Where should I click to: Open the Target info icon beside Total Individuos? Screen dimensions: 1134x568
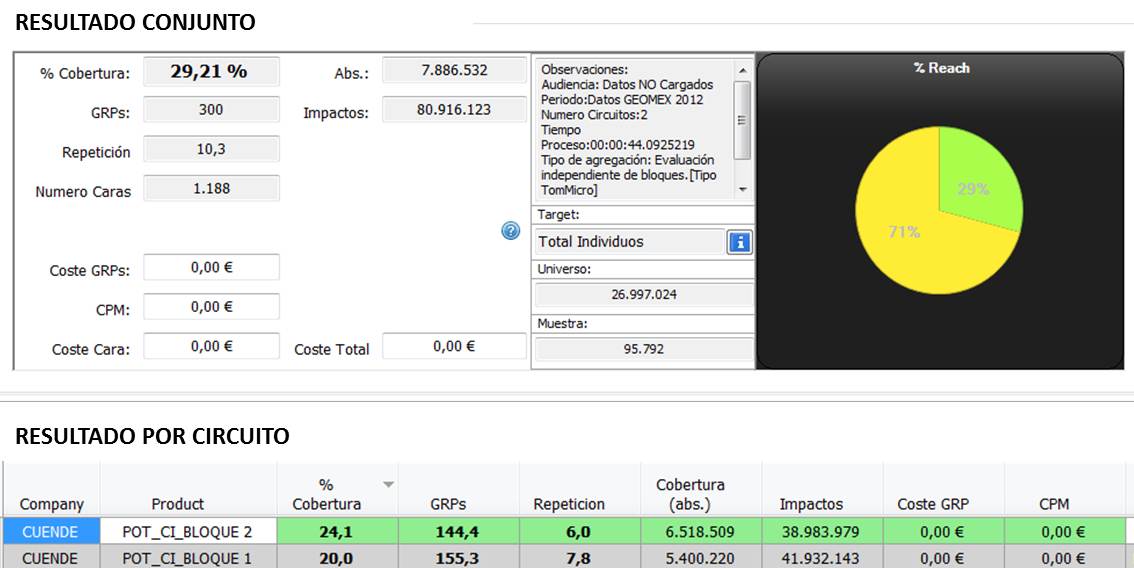[x=740, y=242]
